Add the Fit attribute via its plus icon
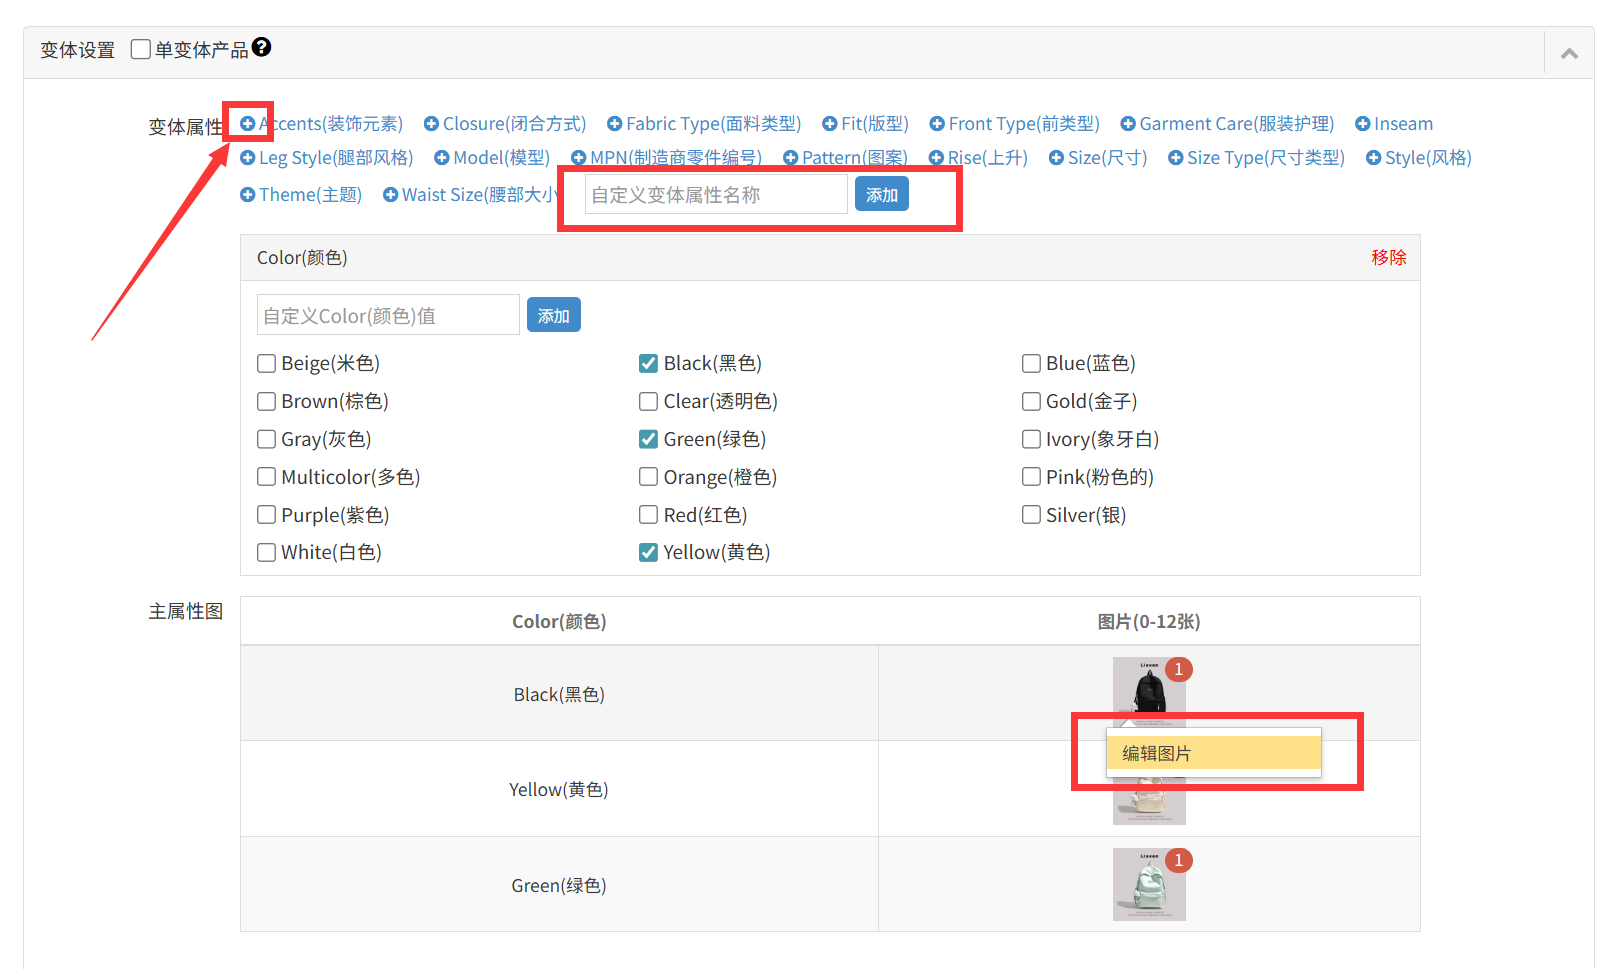 click(x=829, y=124)
